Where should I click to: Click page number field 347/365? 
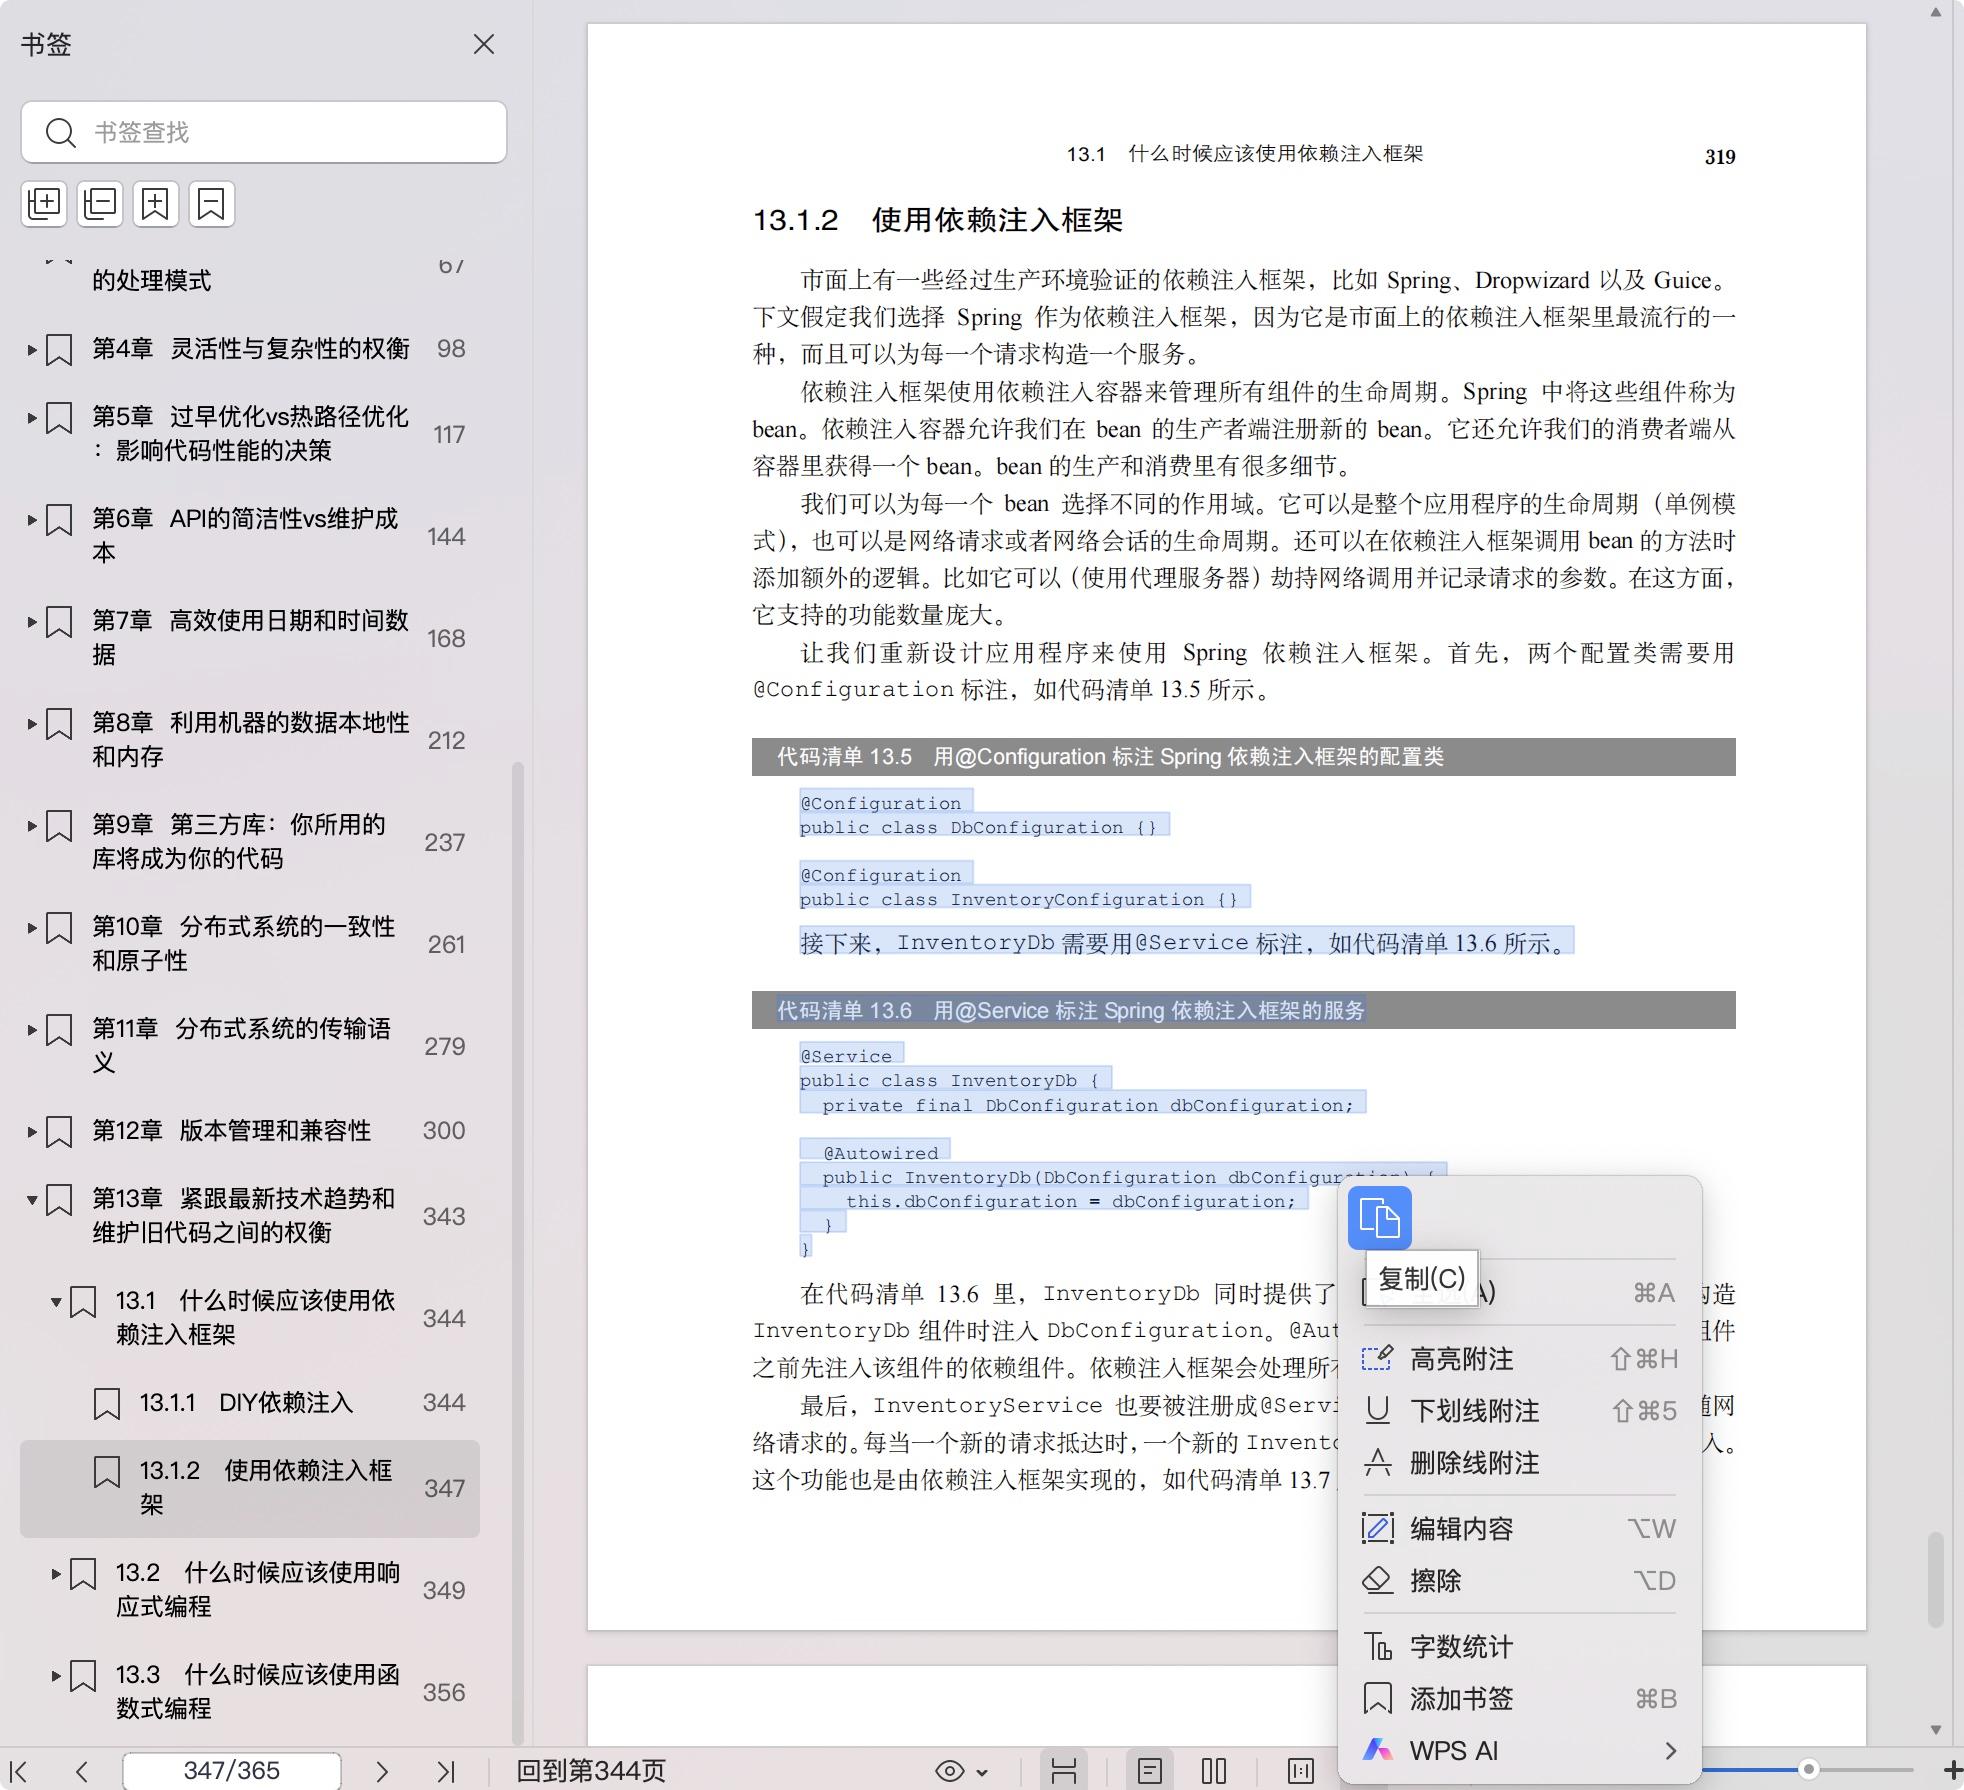pos(231,1771)
